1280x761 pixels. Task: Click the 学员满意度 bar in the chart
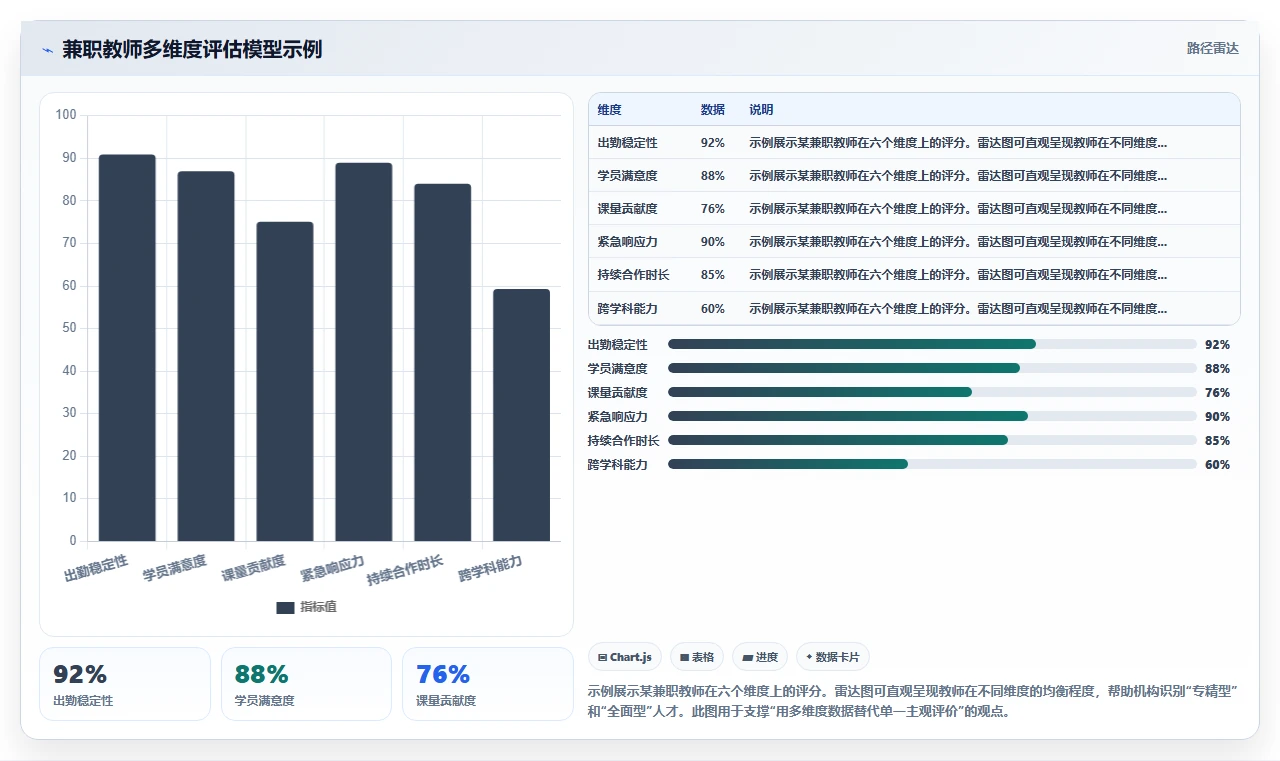click(206, 356)
